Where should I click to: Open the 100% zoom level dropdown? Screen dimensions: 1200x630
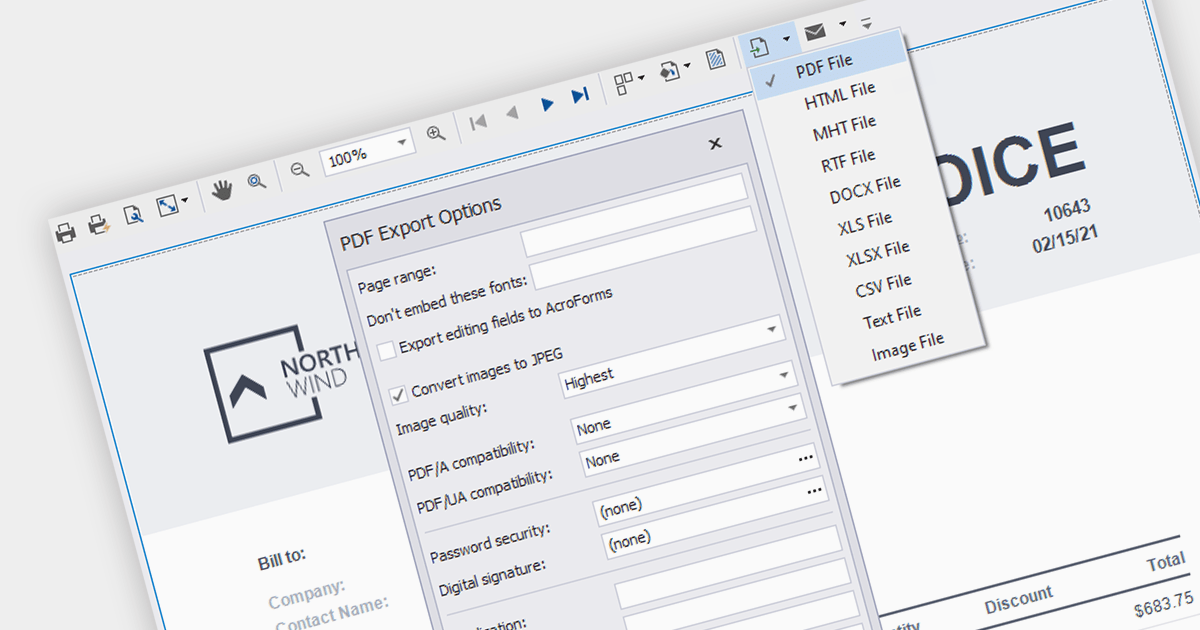tap(404, 143)
